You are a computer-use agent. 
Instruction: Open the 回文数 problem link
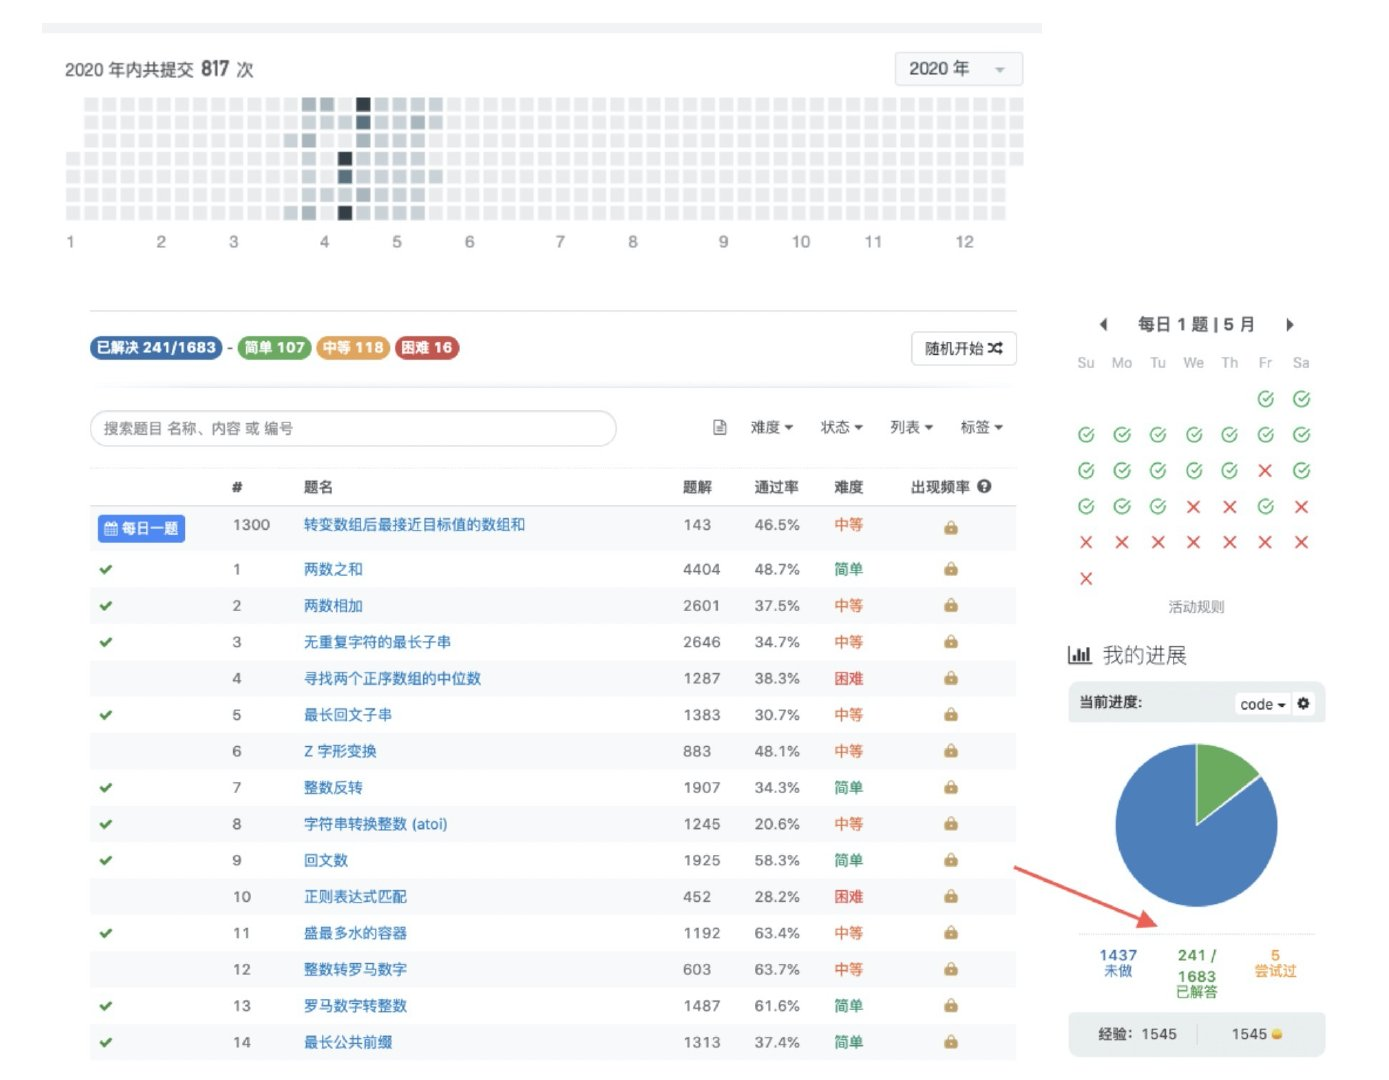[x=326, y=860]
